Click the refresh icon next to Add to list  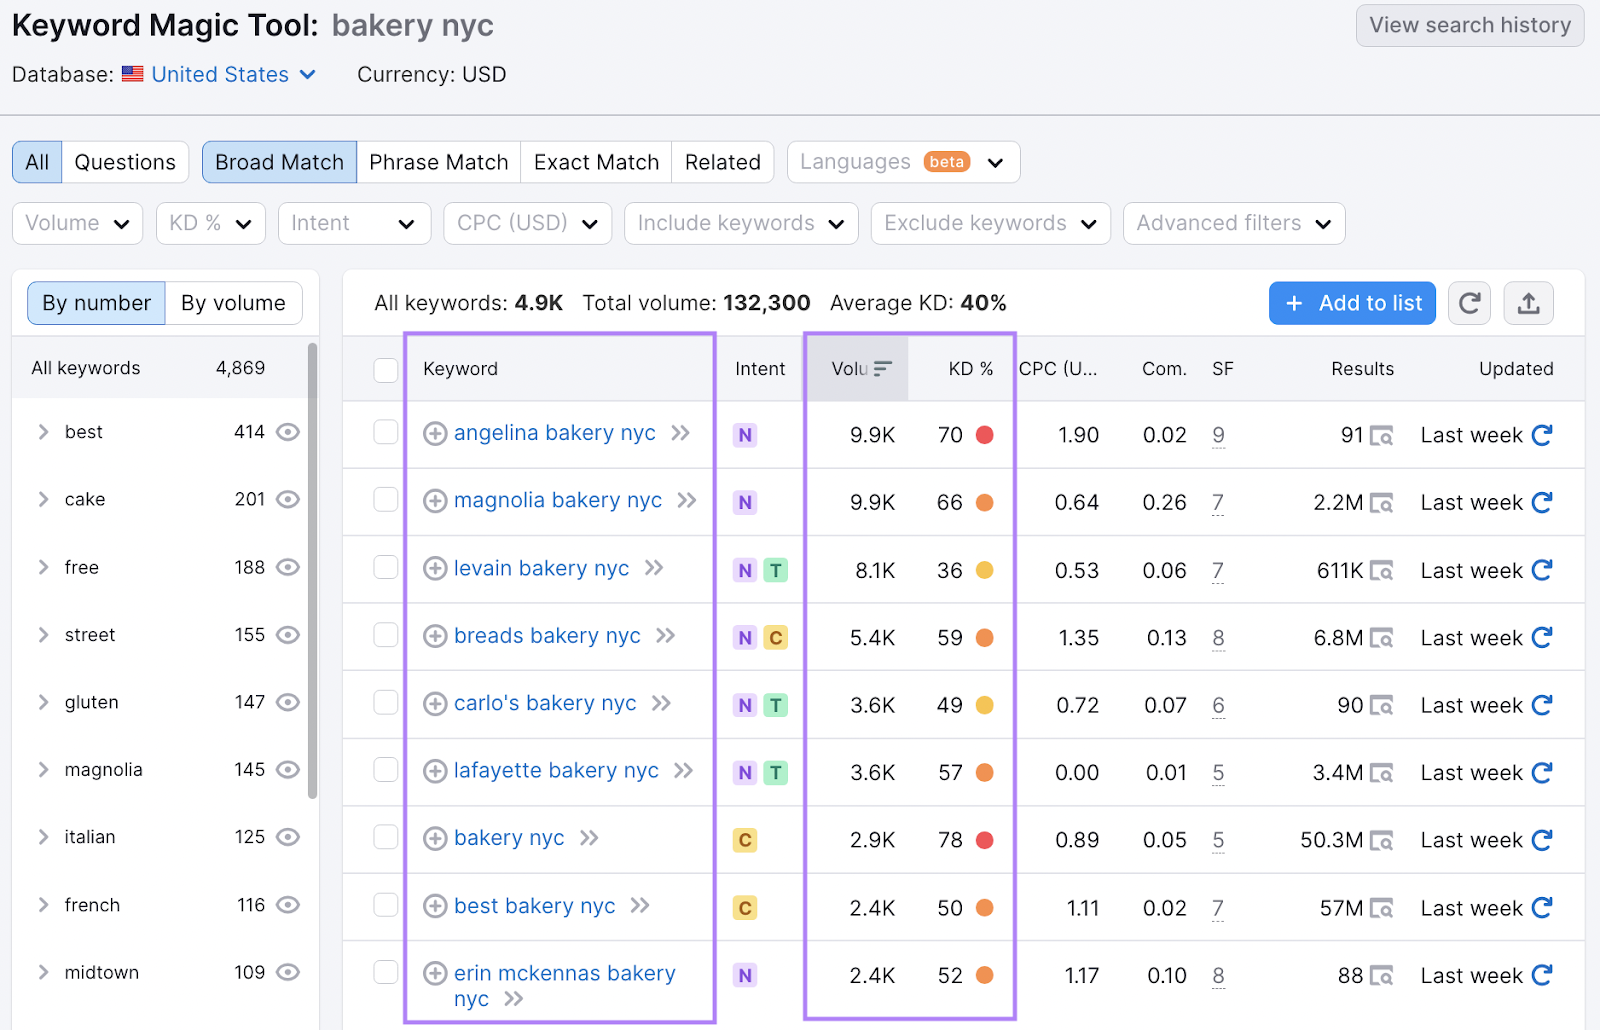coord(1469,303)
